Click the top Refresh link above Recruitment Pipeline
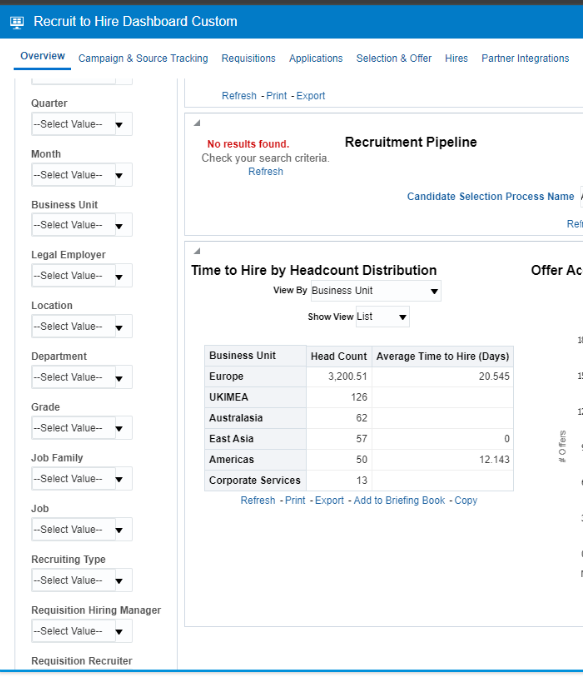583x681 pixels. pos(239,96)
